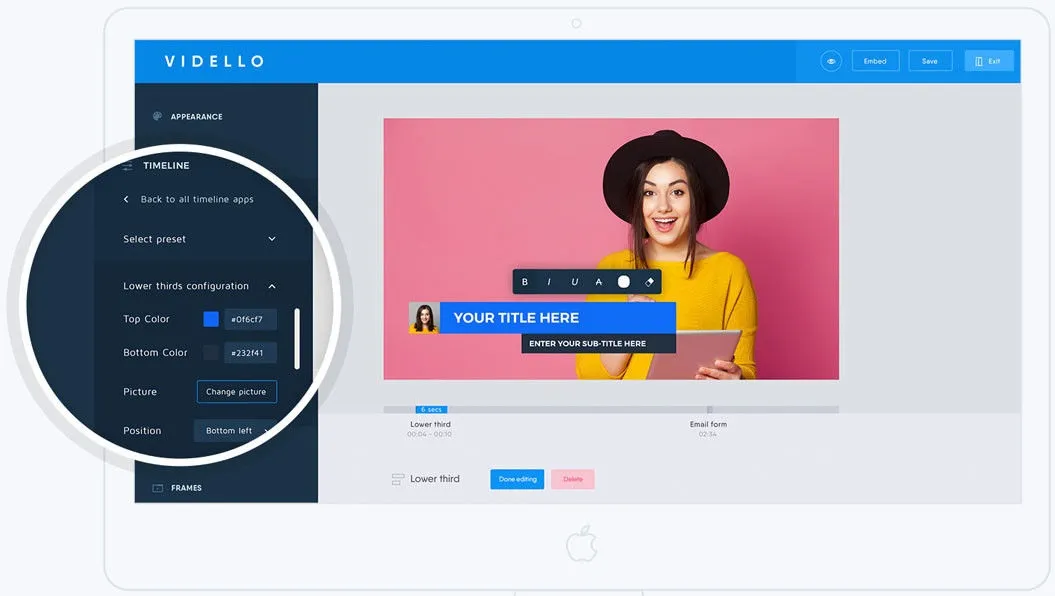The width and height of the screenshot is (1055, 596).
Task: Click the Frames section icon
Action: (x=157, y=488)
